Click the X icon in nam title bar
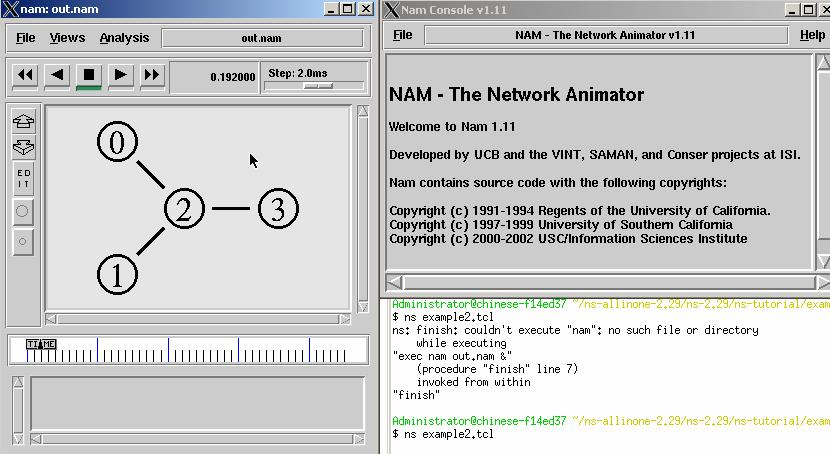 coord(10,9)
